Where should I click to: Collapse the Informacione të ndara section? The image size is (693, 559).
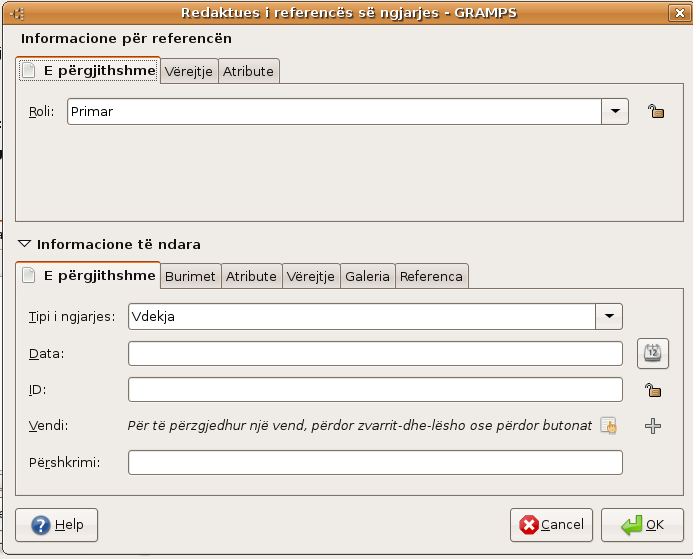24,244
